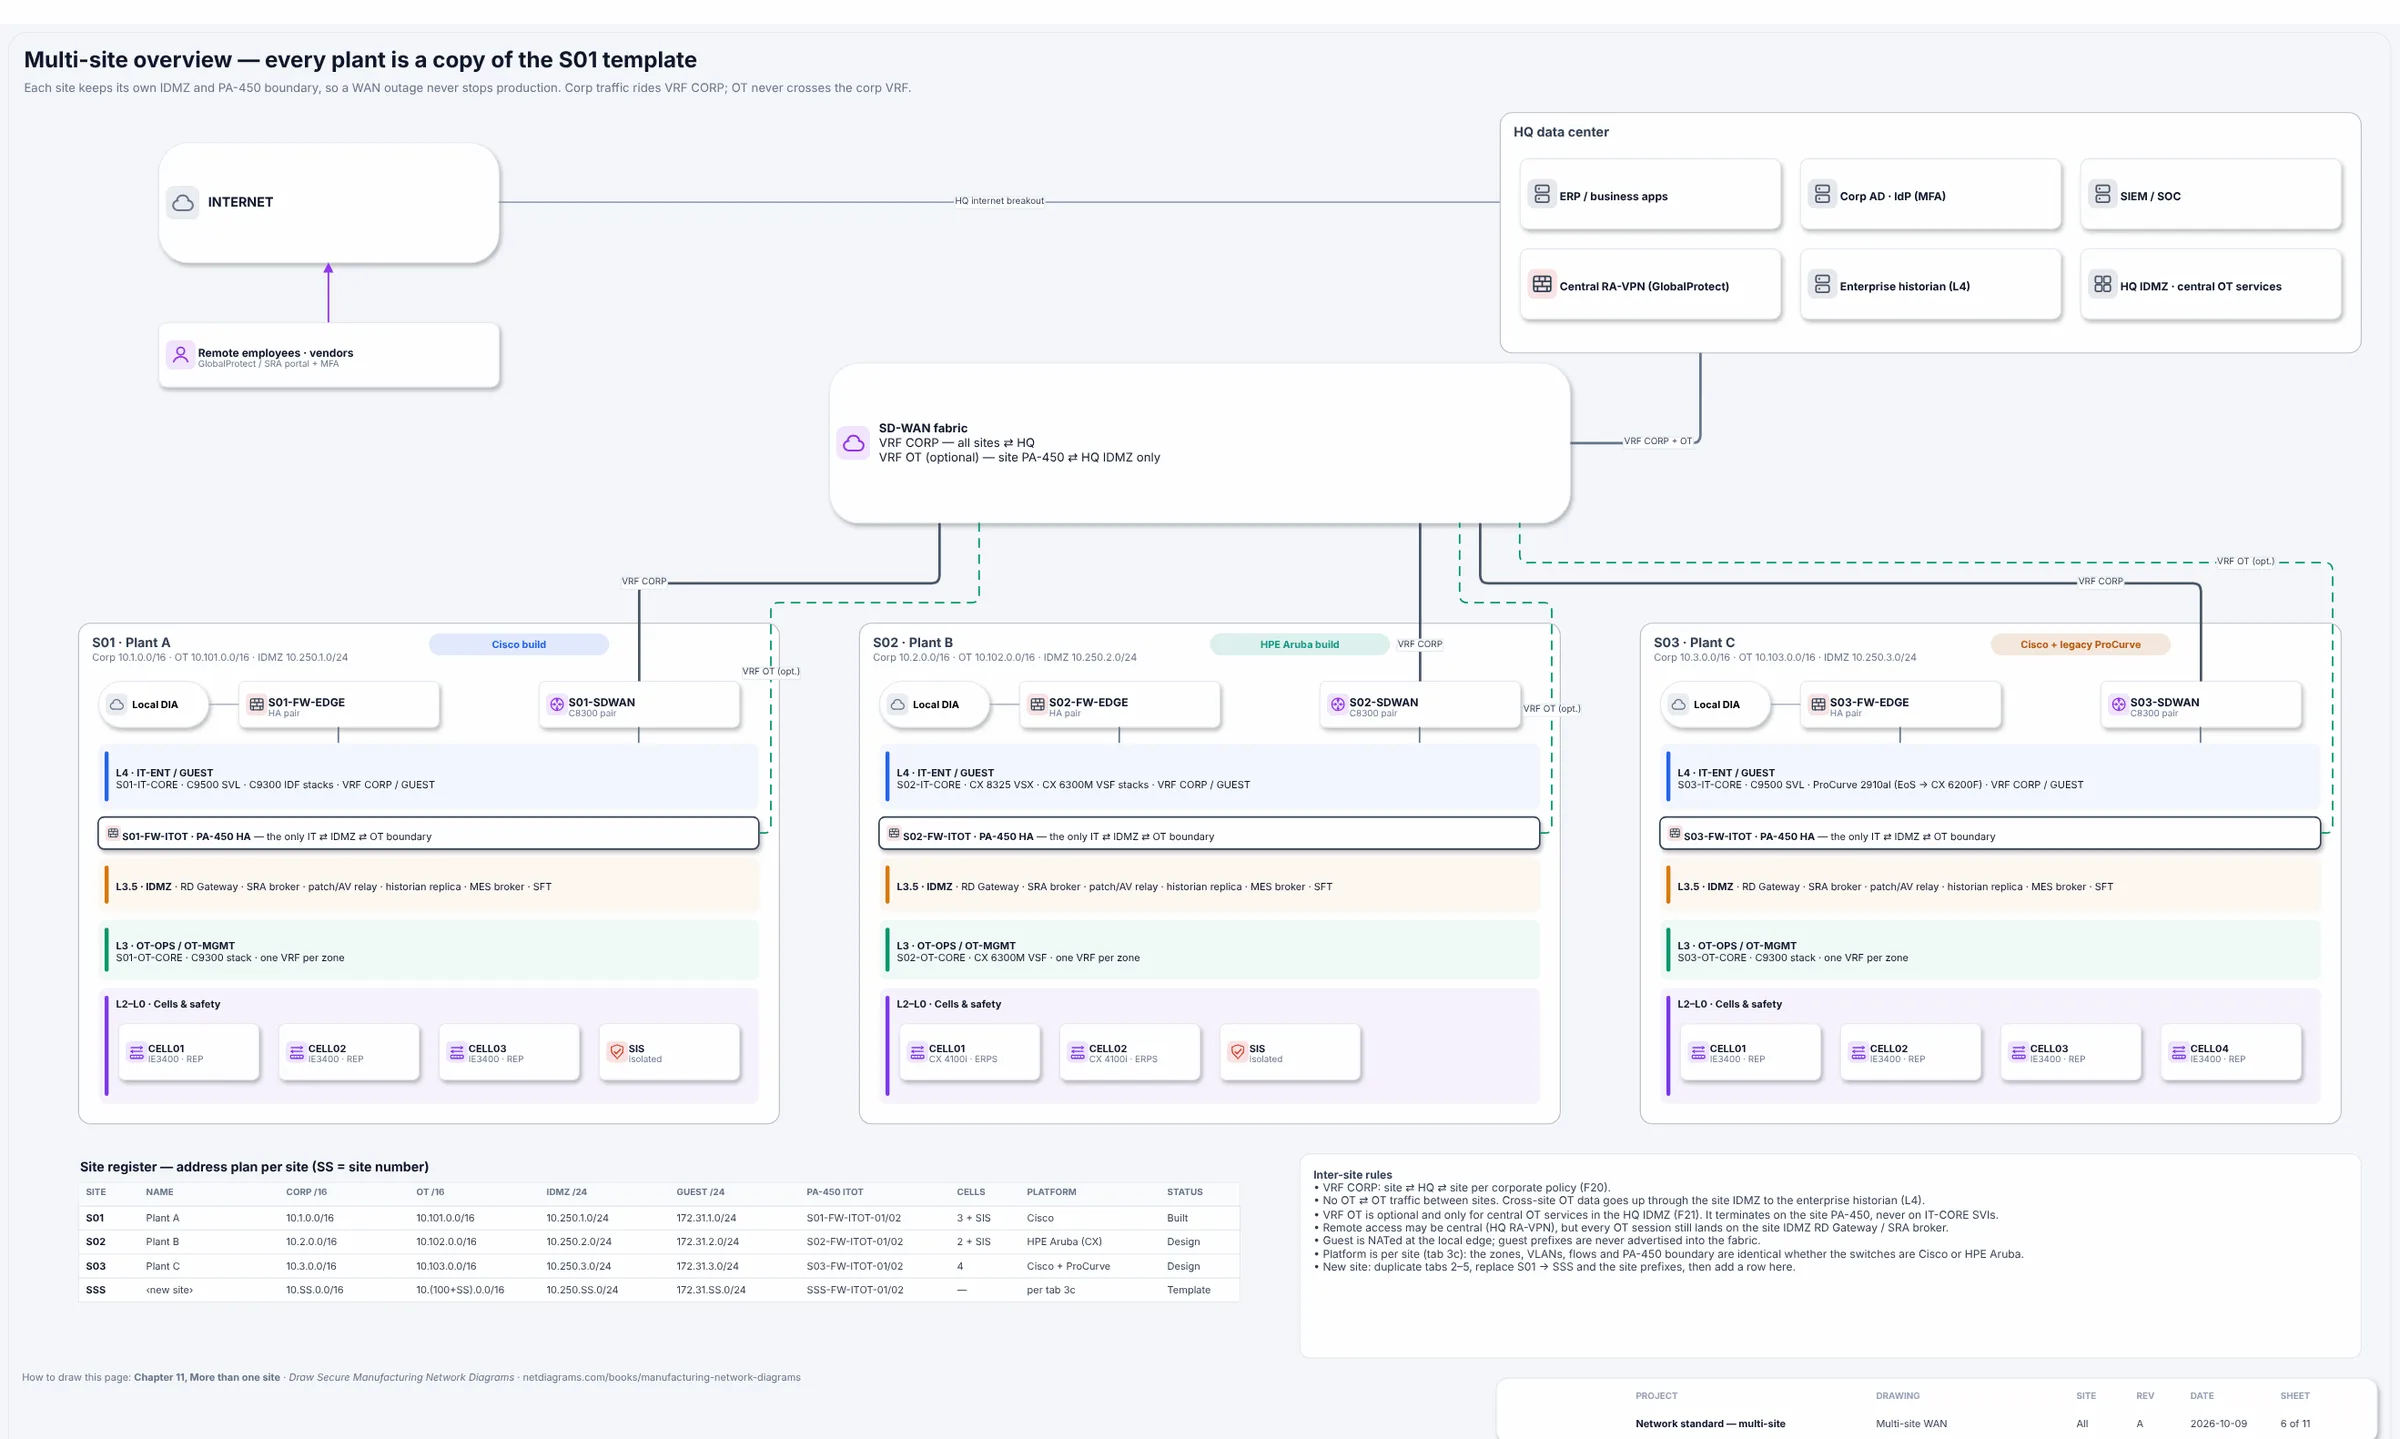Select the SIEM / SOC server icon

[x=2102, y=194]
